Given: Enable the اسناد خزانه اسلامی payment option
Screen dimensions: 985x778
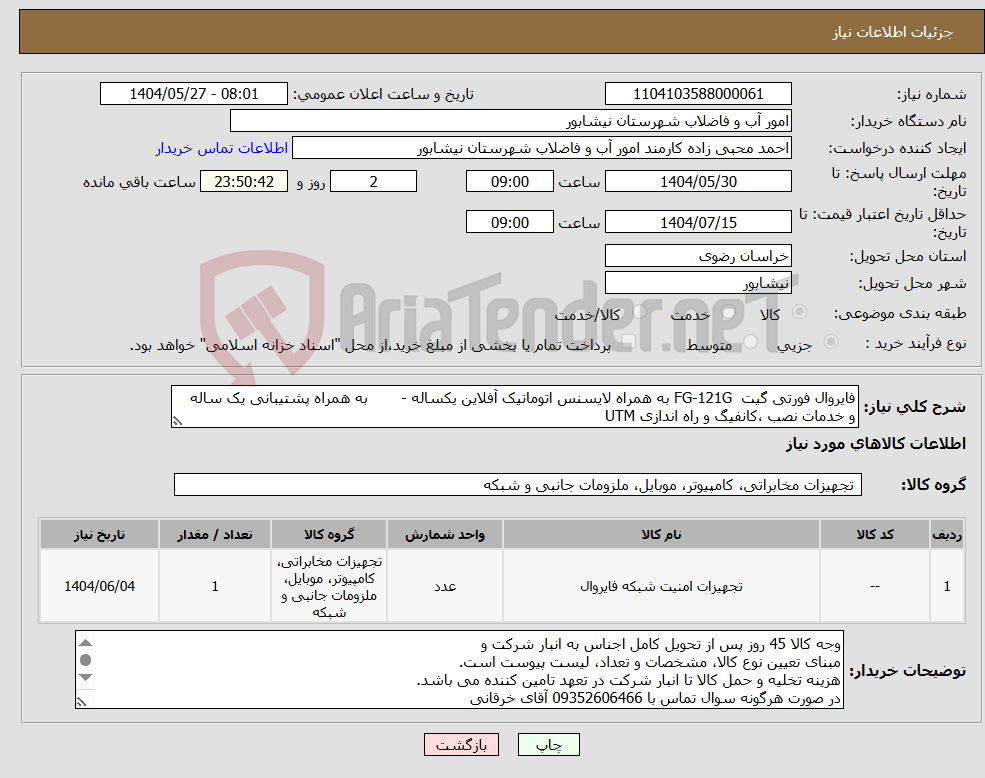Looking at the screenshot, I should click(x=629, y=341).
